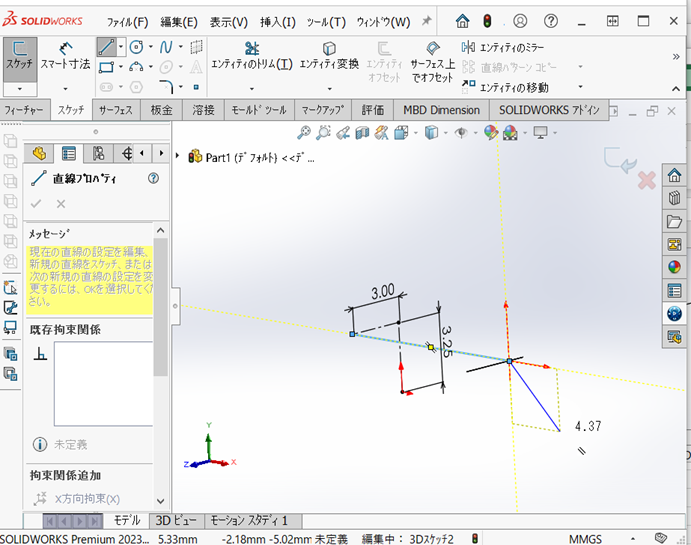Toggle the Sketch (スケッチ) mode button

[18, 55]
